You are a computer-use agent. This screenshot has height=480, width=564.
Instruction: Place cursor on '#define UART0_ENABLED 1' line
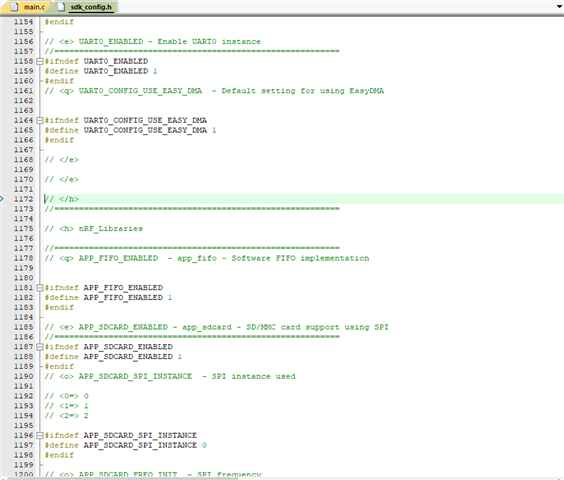[101, 71]
